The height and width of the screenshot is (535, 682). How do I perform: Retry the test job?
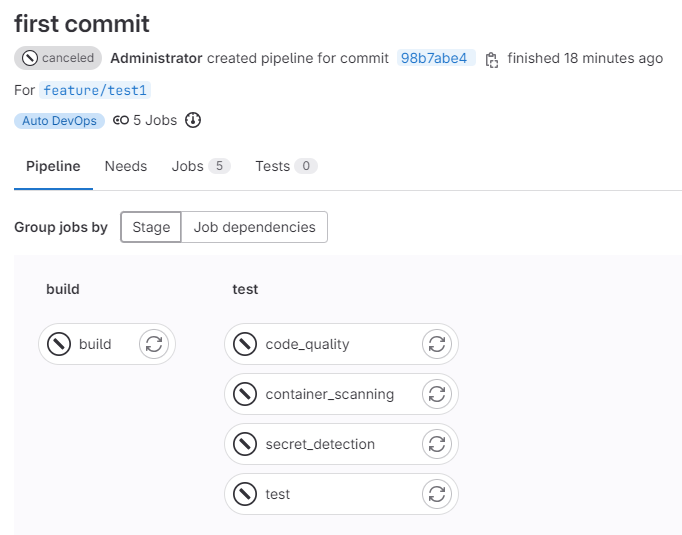(x=436, y=494)
